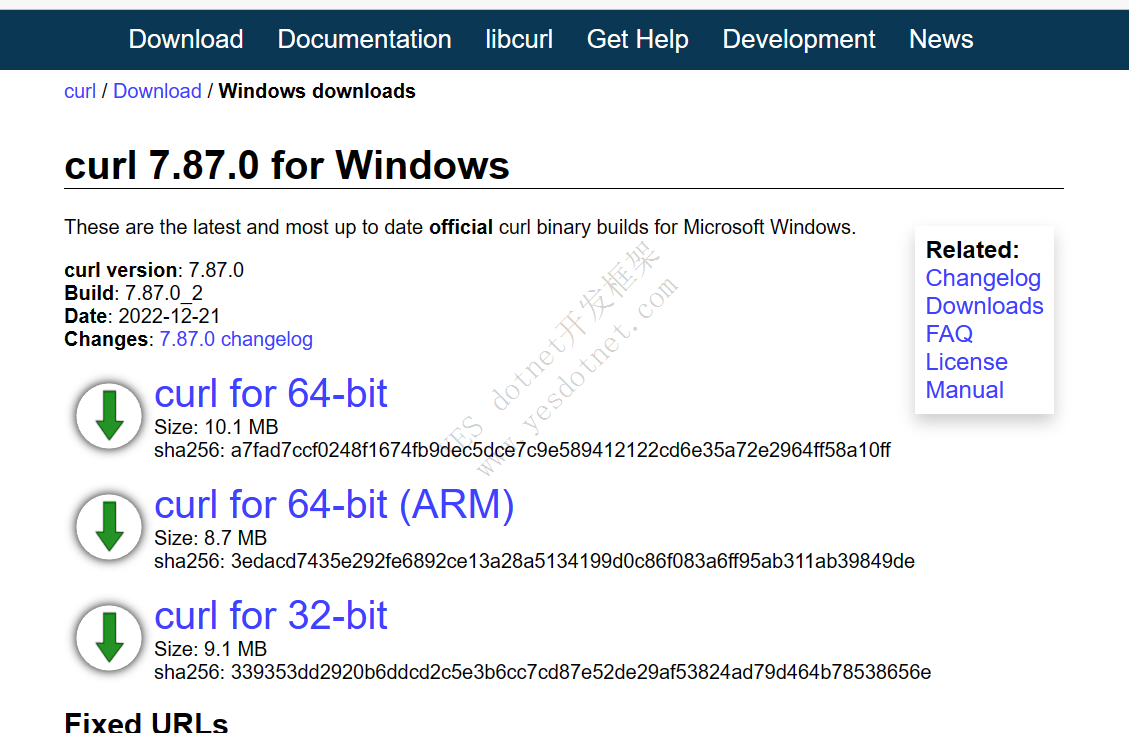This screenshot has height=733, width=1129.
Task: Click the 'Size: 8.7 MB' text
Action: pos(210,539)
